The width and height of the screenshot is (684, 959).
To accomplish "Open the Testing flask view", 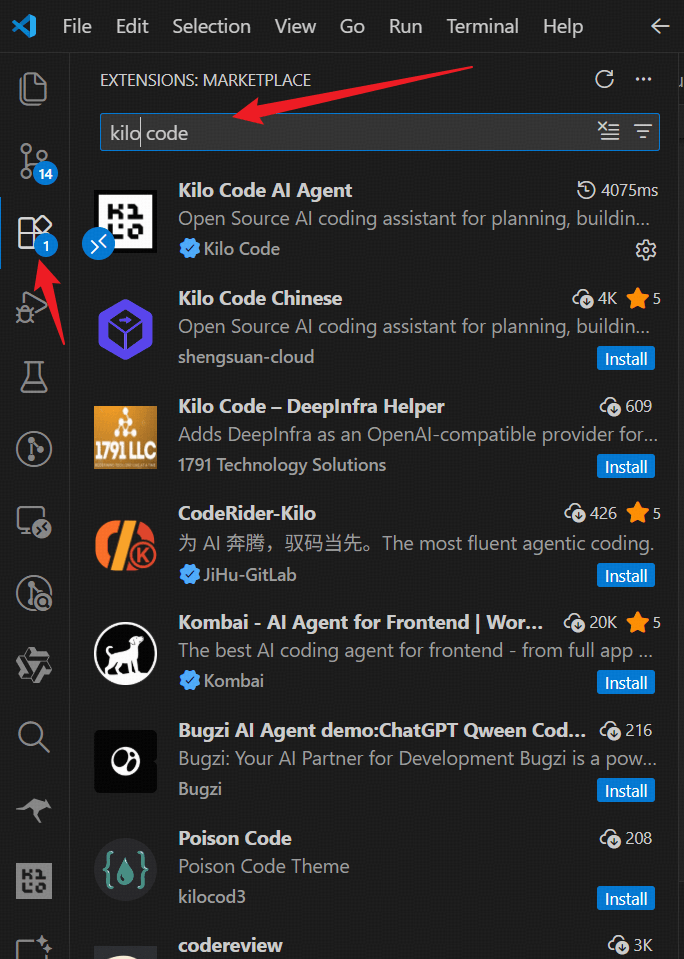I will pos(34,377).
